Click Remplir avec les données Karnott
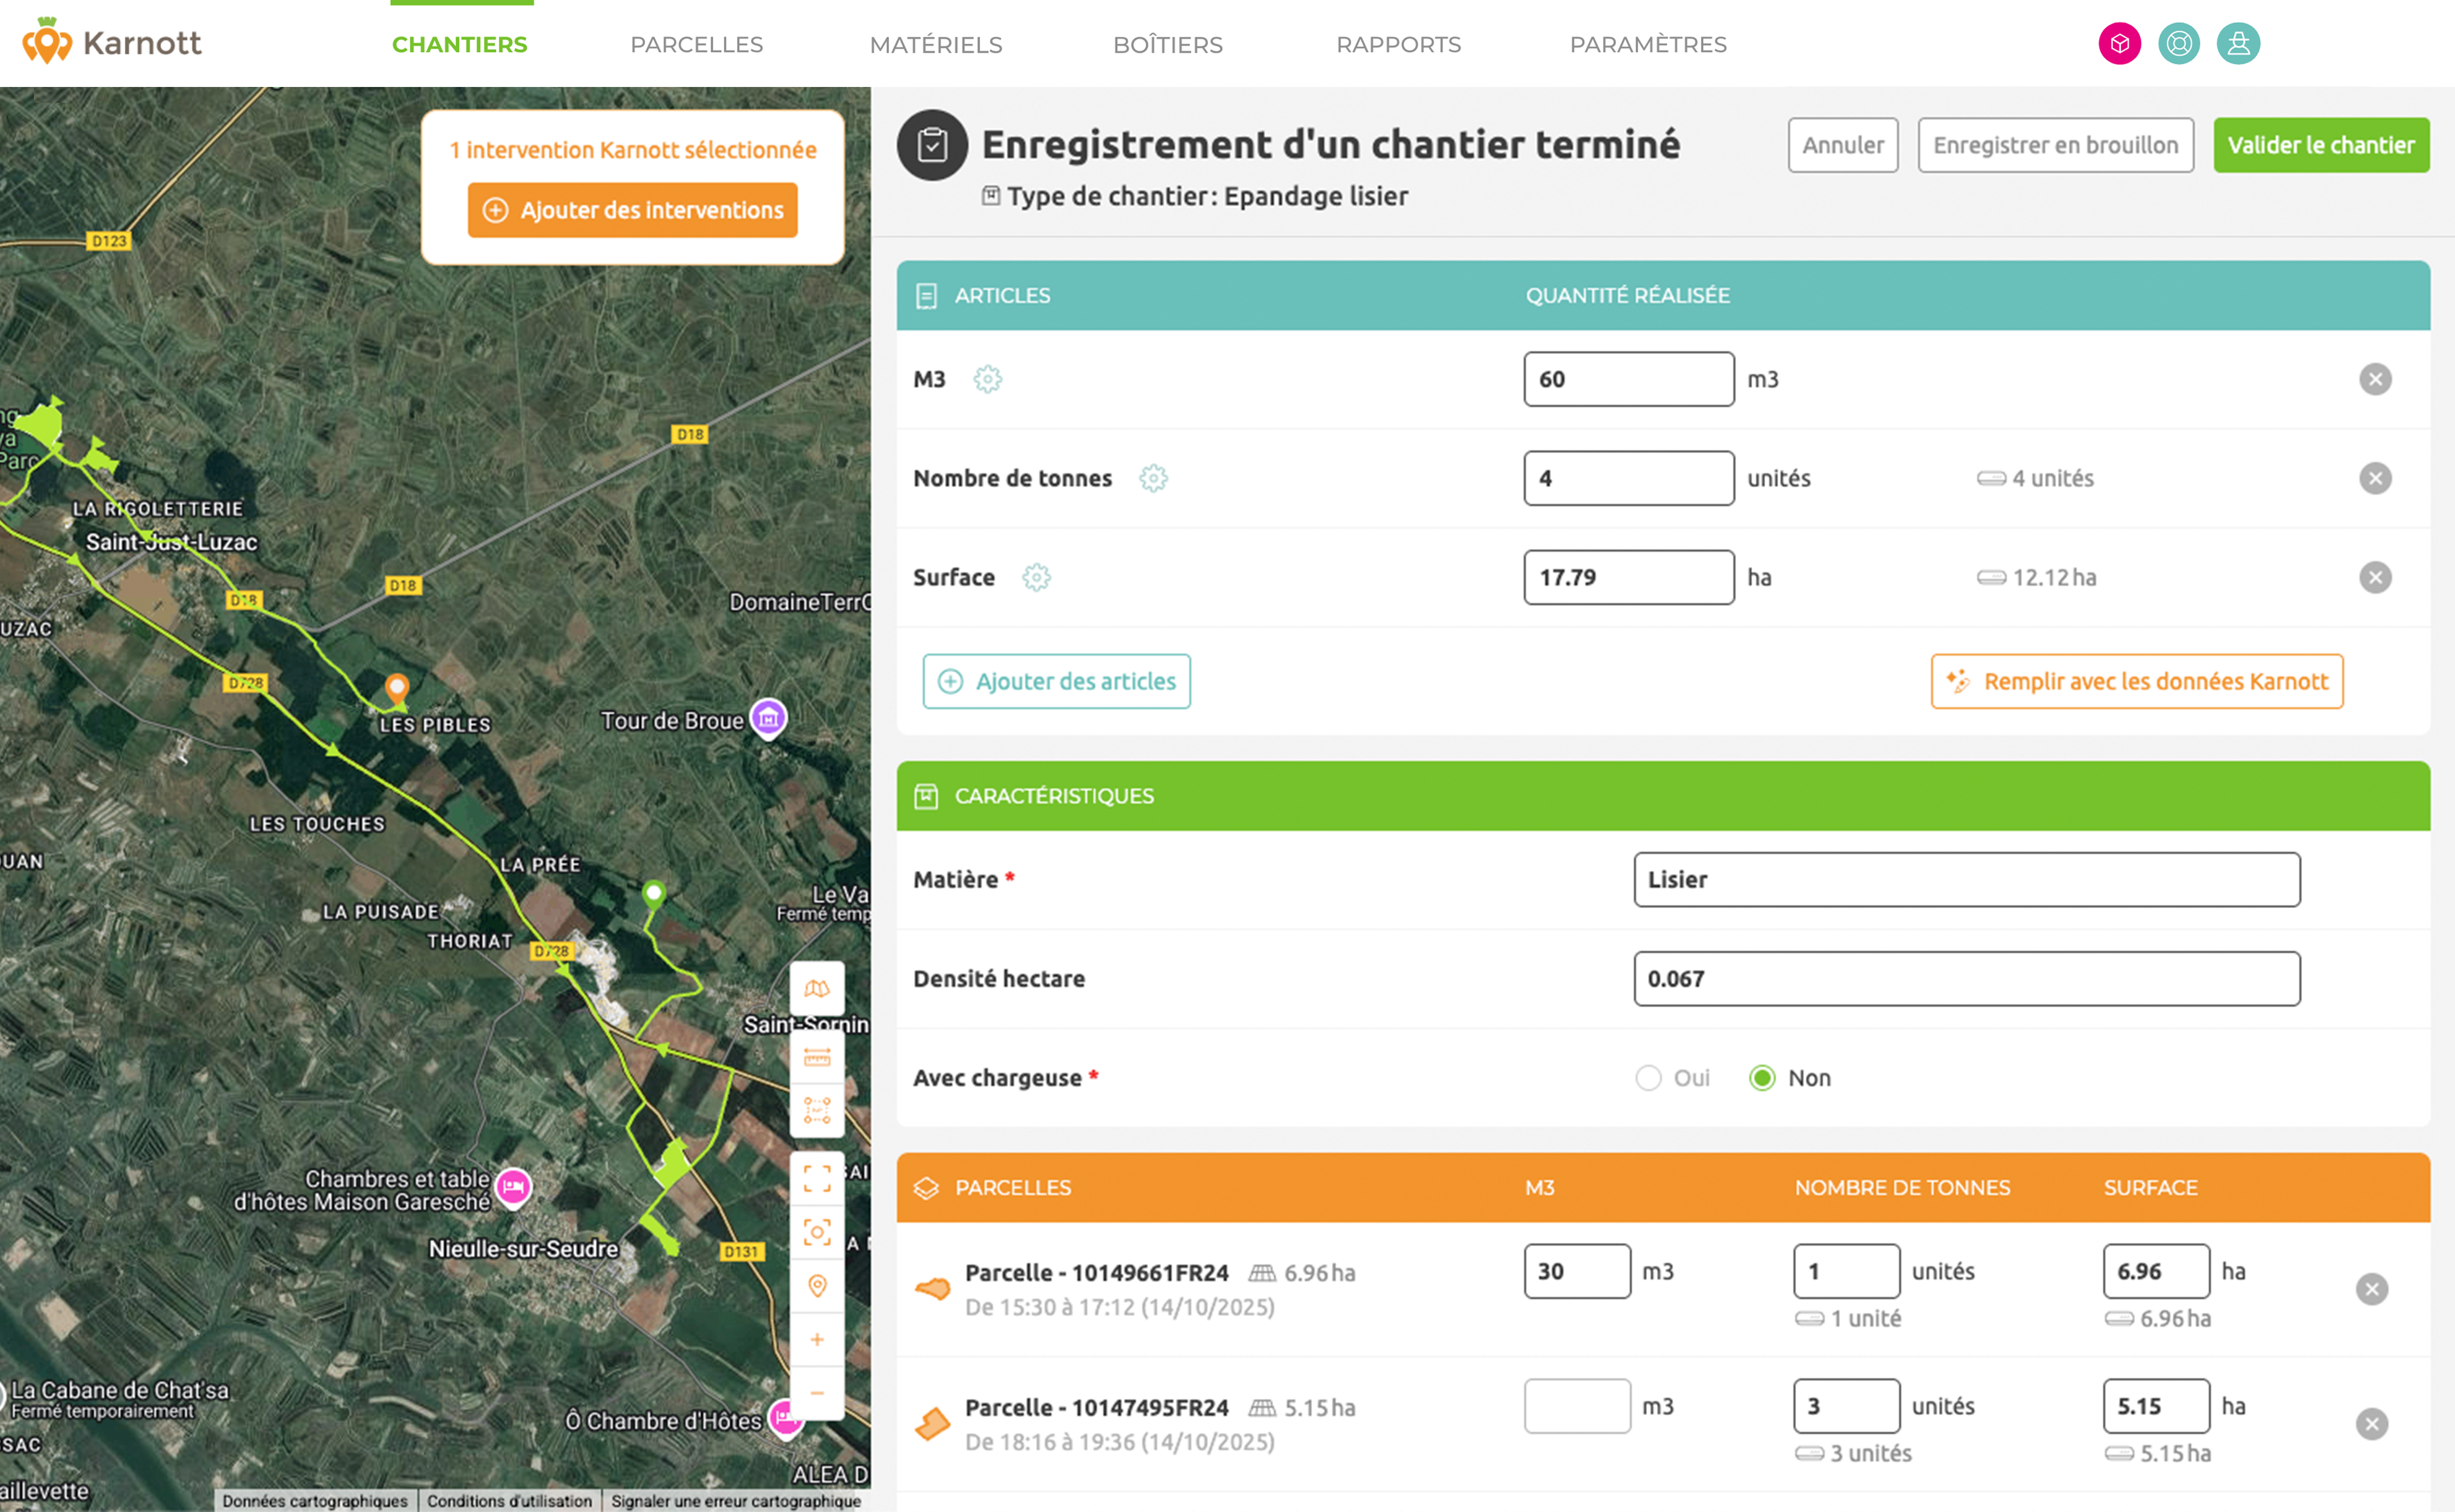This screenshot has height=1512, width=2455. 2136,681
